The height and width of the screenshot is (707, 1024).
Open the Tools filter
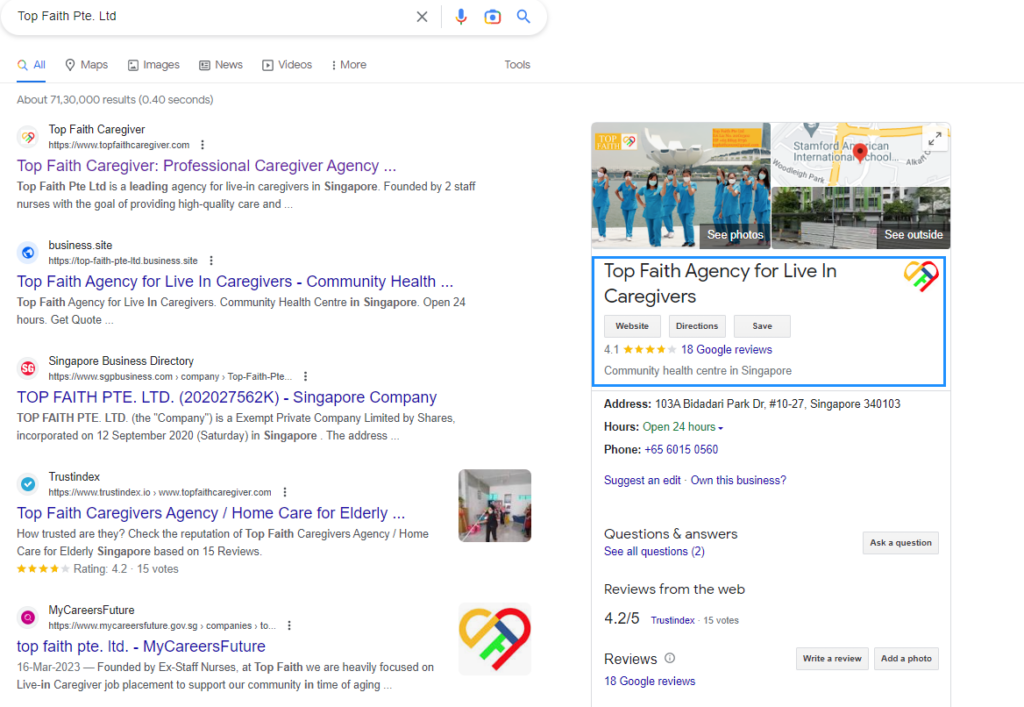(x=517, y=65)
